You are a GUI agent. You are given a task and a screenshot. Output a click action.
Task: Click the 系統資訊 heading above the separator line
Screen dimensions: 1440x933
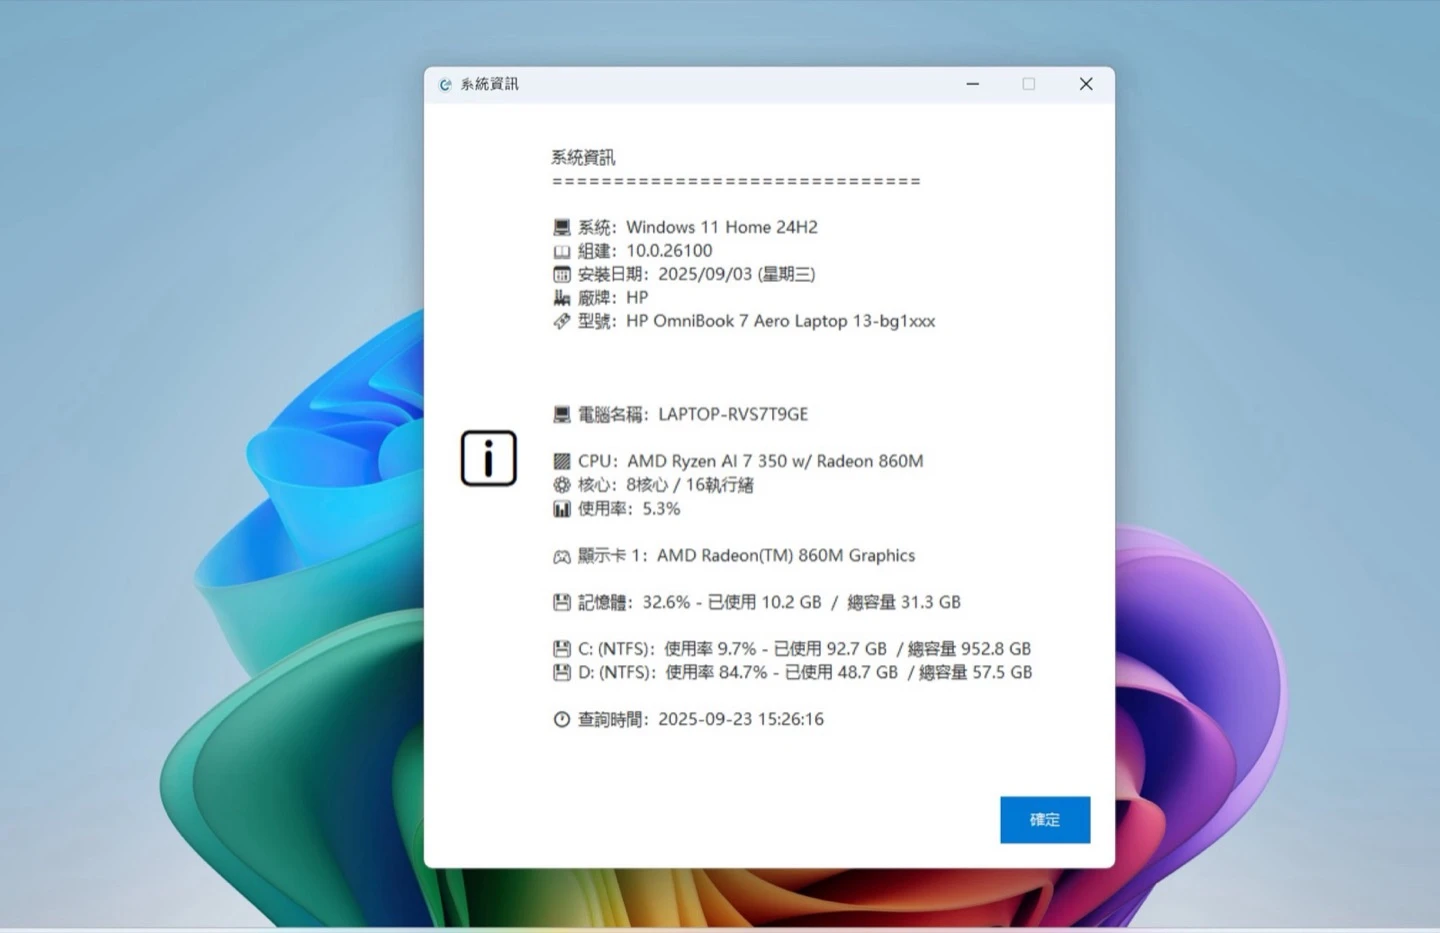pyautogui.click(x=583, y=157)
